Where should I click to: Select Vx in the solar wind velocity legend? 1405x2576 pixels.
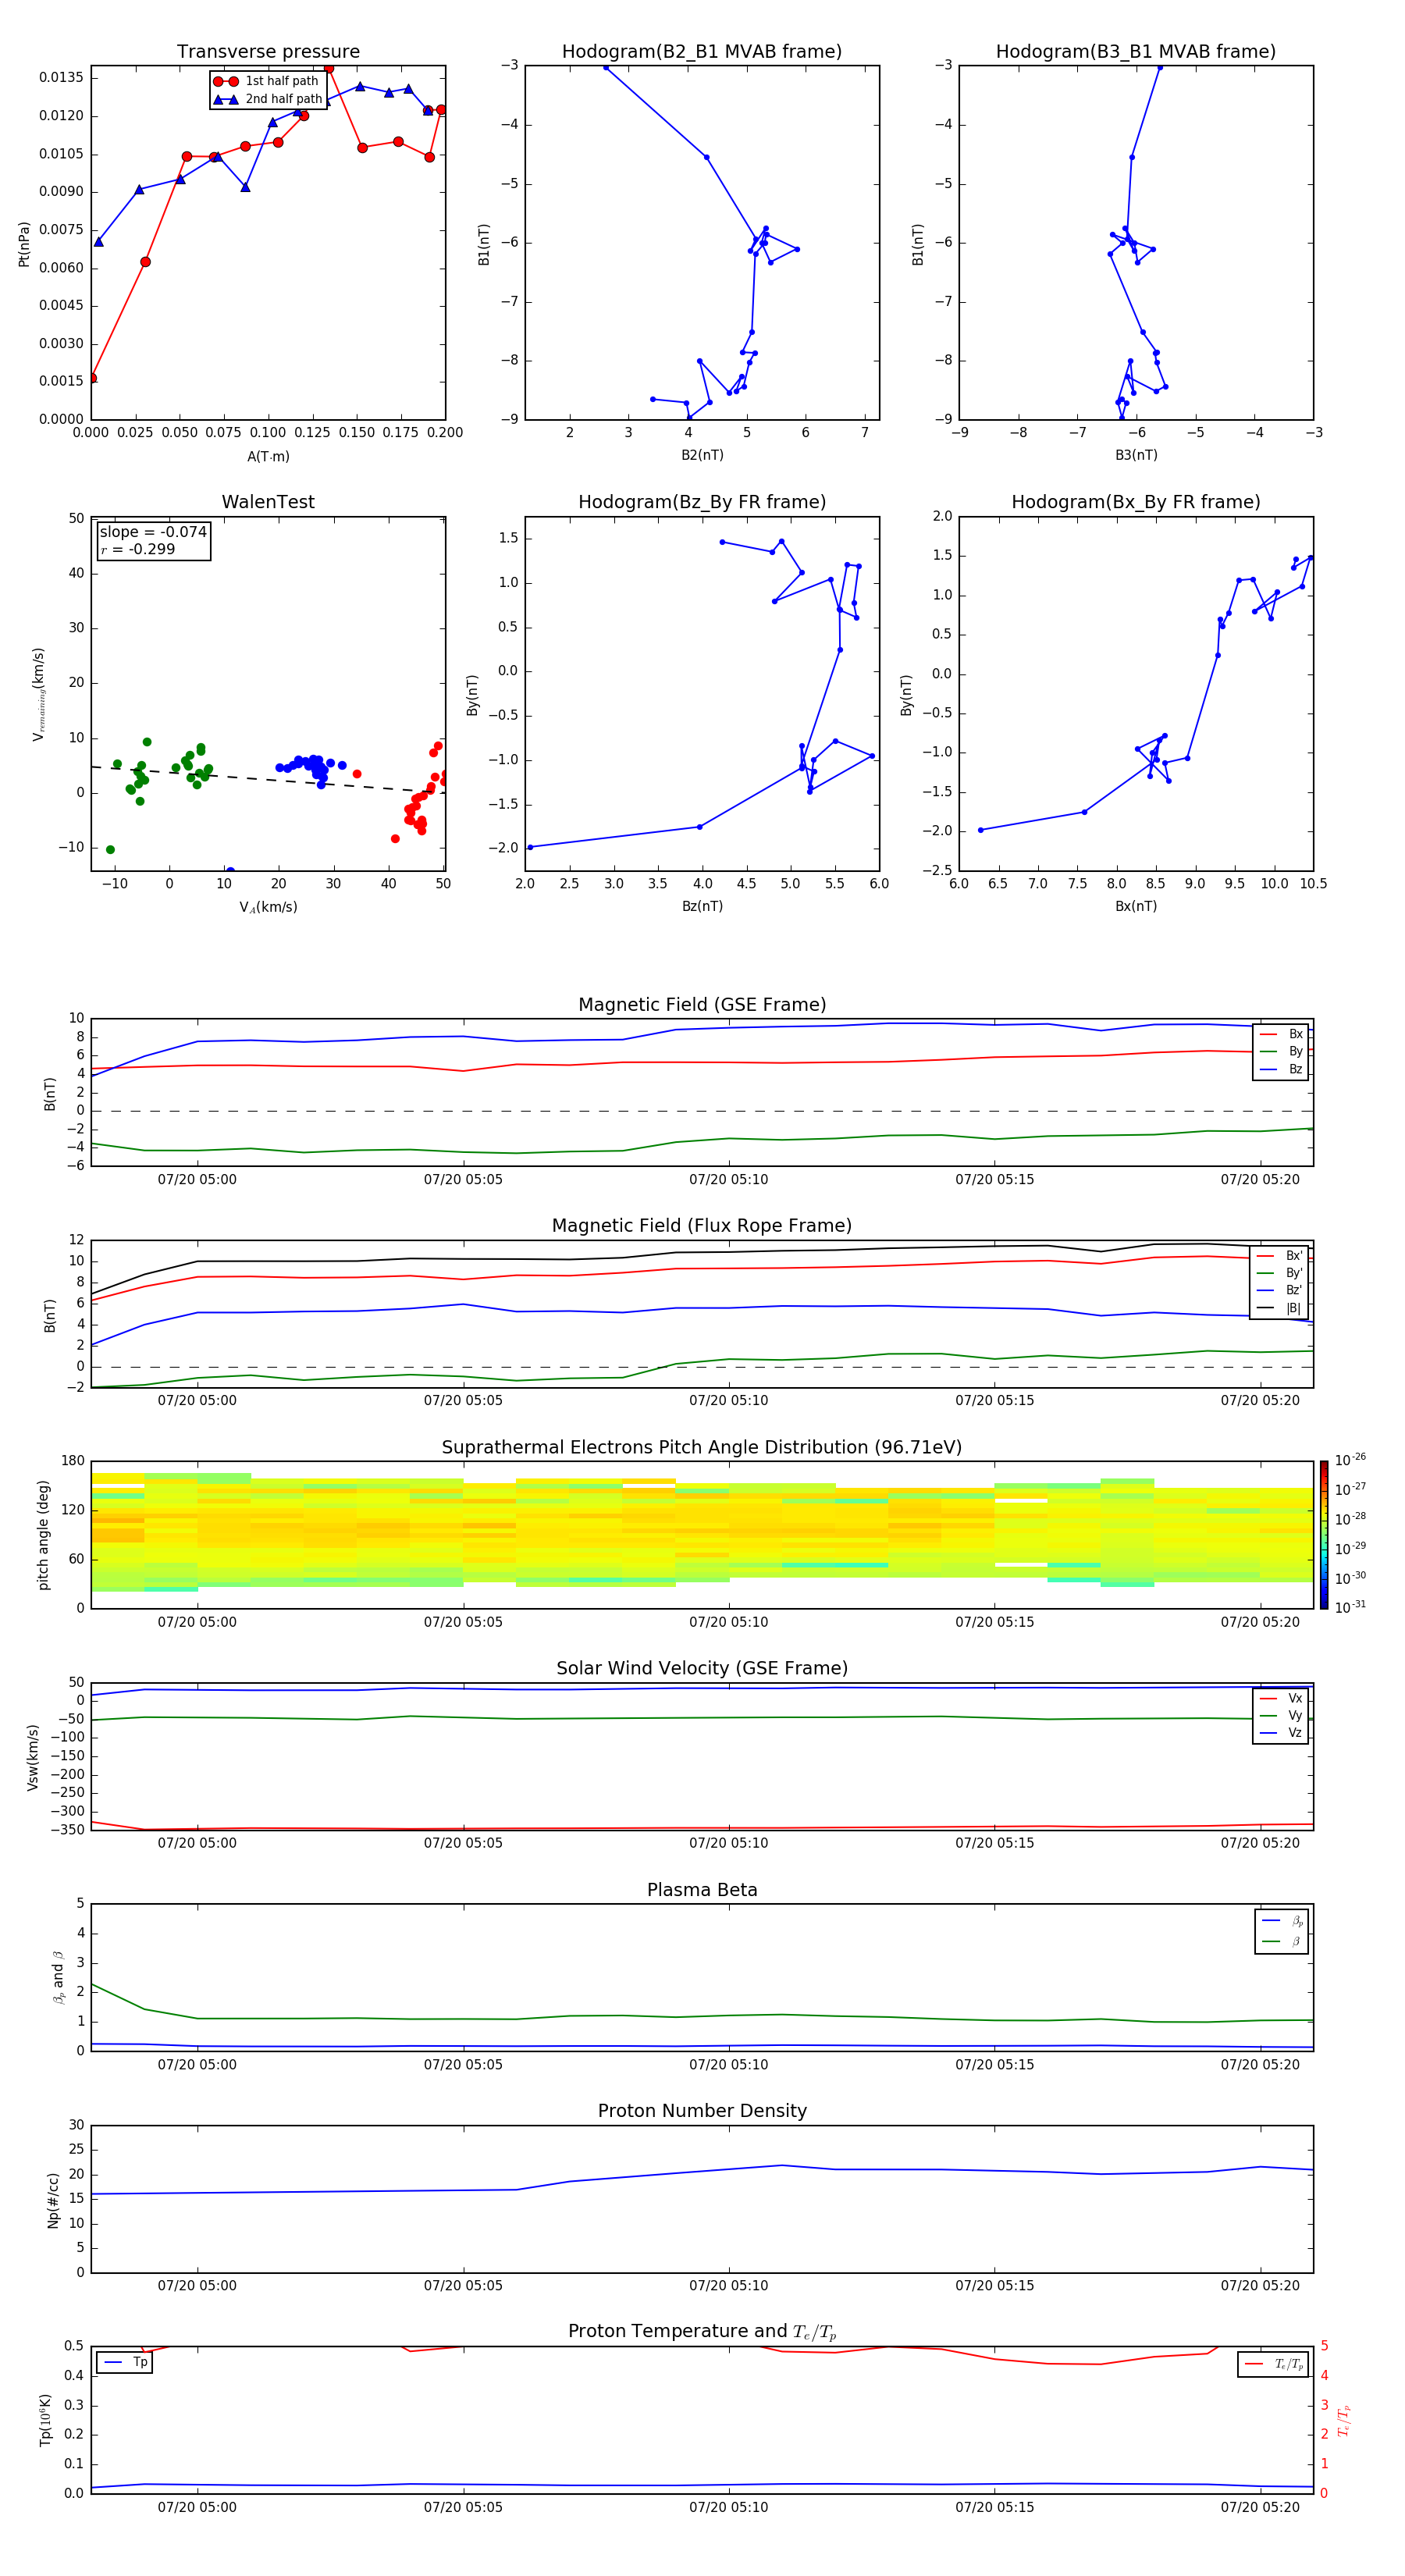pos(1281,1699)
